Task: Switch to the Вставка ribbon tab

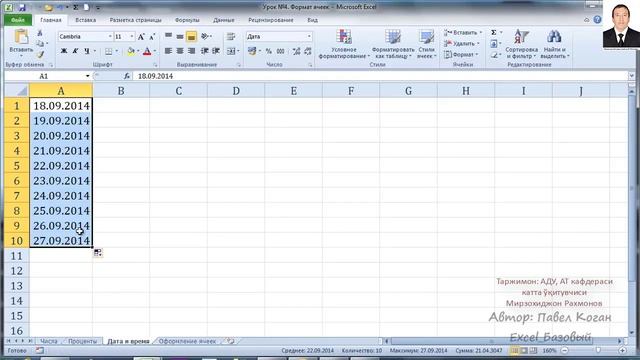Action: tap(86, 20)
